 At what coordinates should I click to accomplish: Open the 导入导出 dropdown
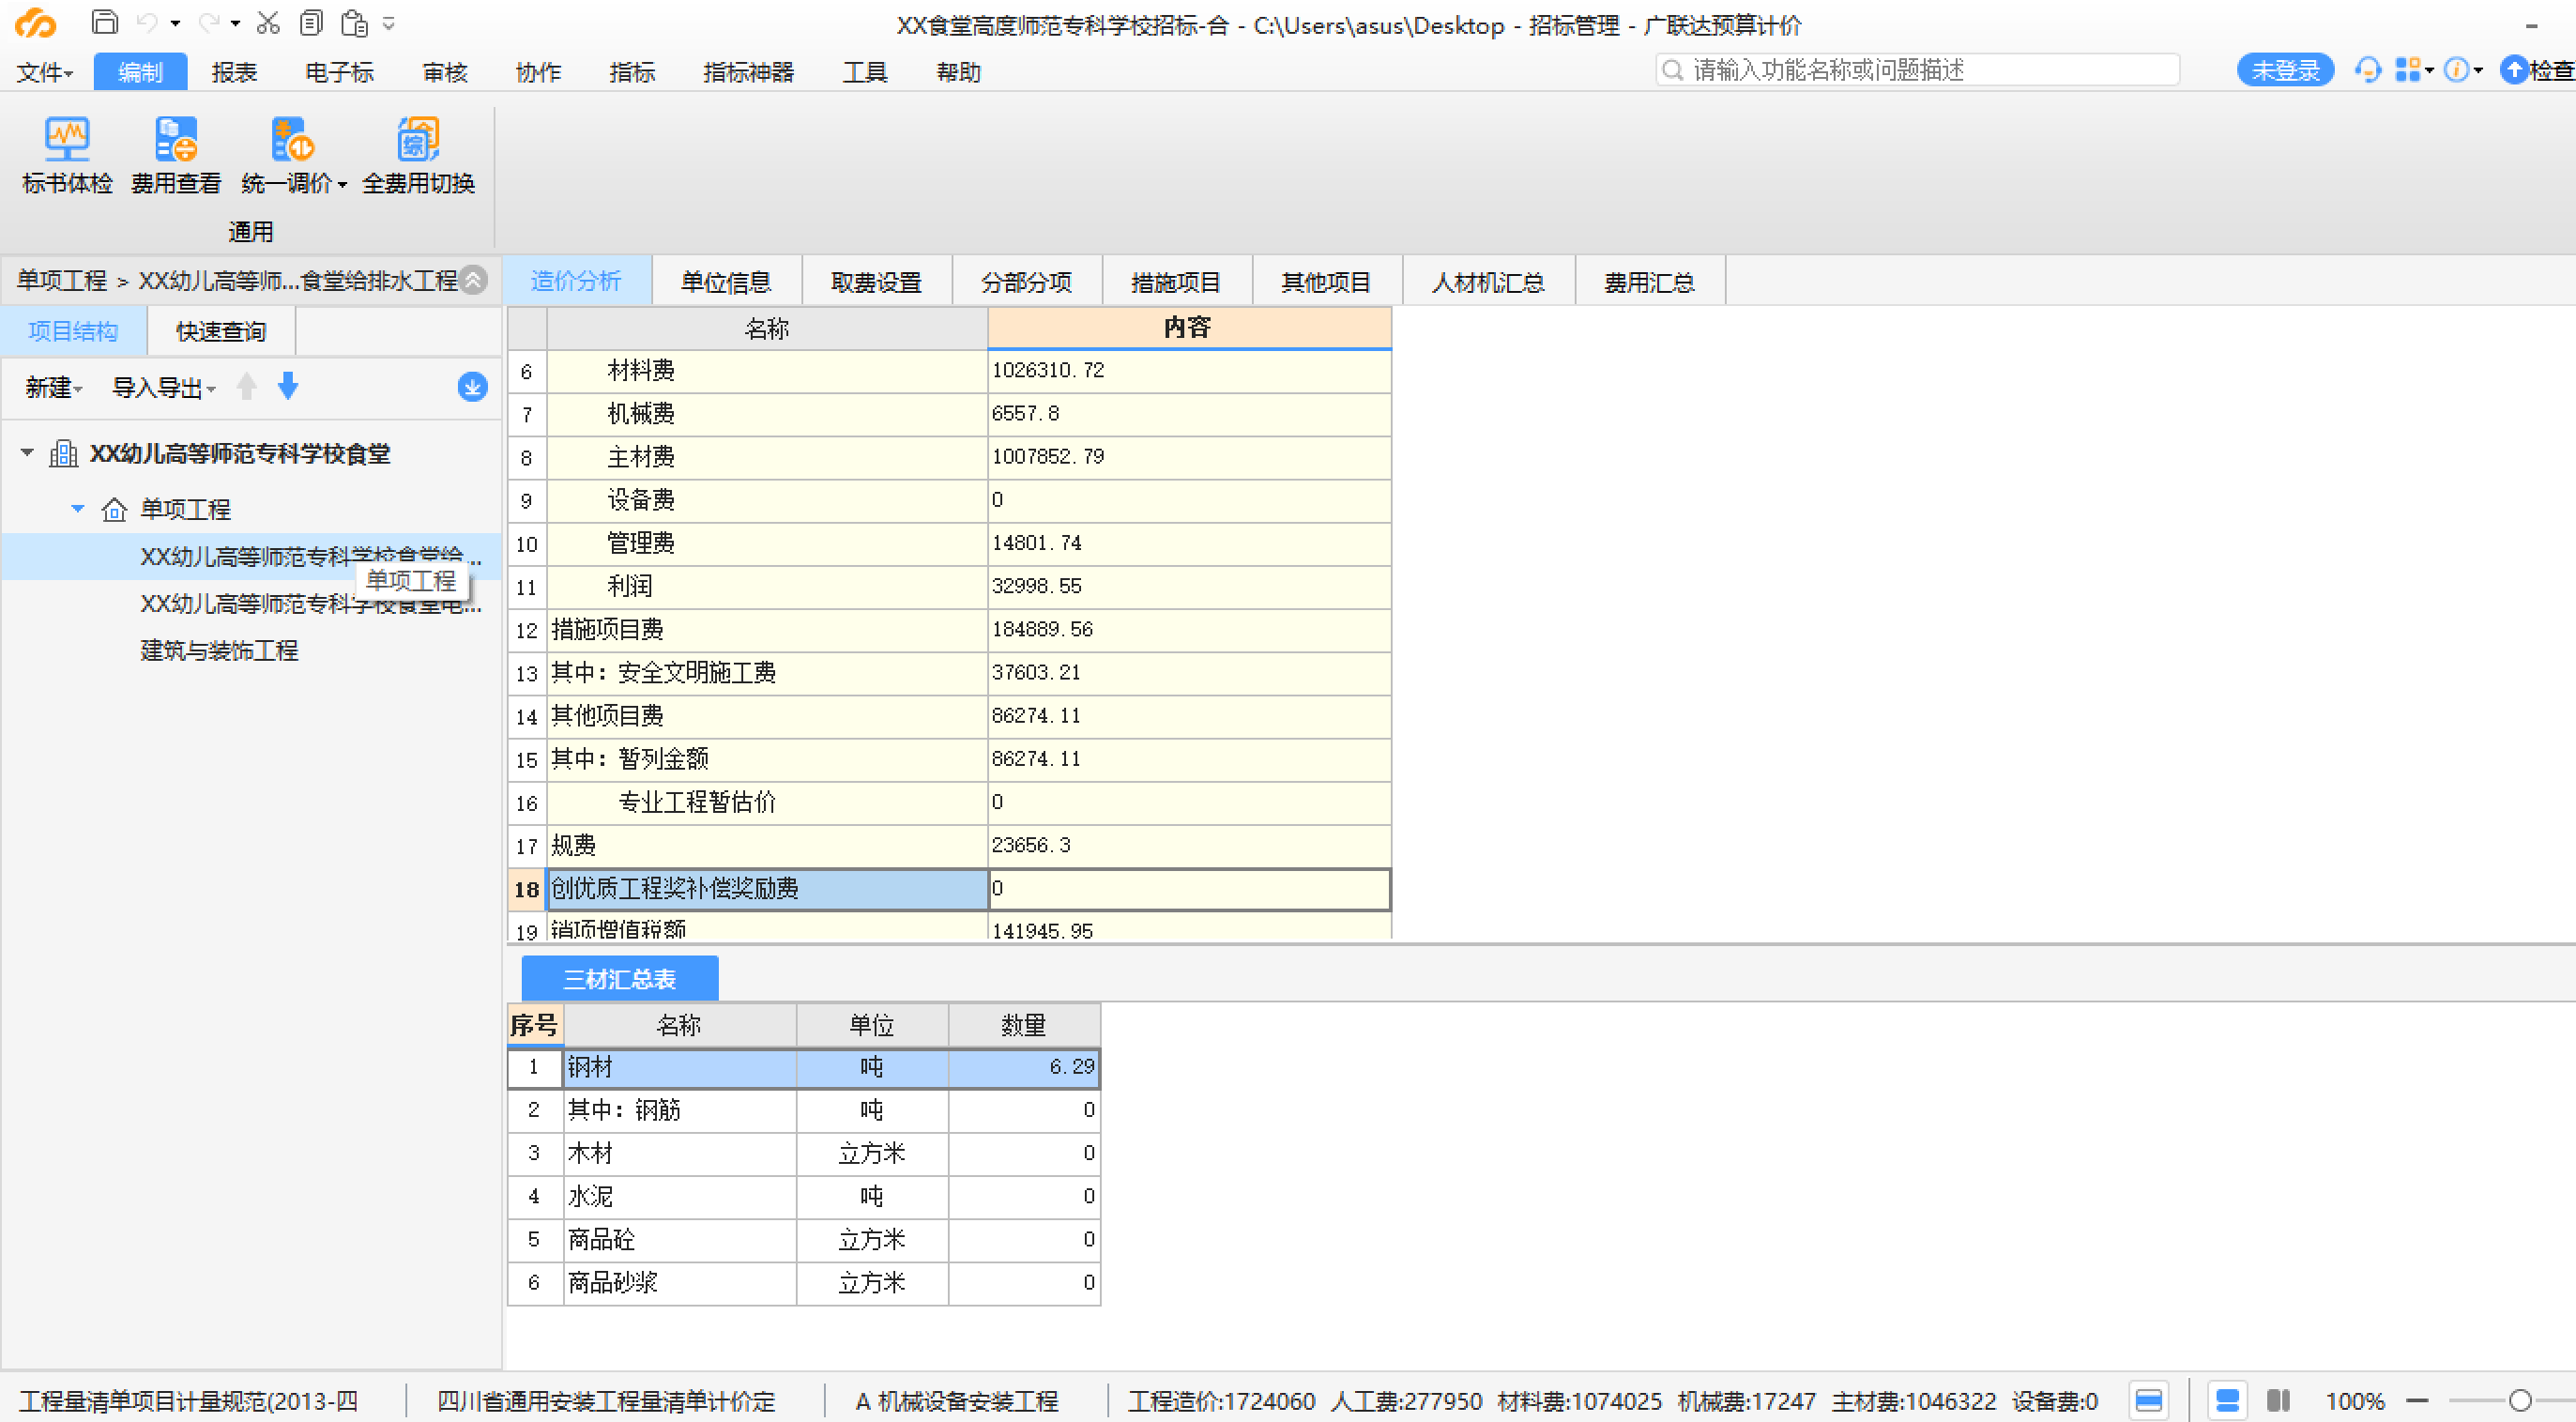(163, 388)
